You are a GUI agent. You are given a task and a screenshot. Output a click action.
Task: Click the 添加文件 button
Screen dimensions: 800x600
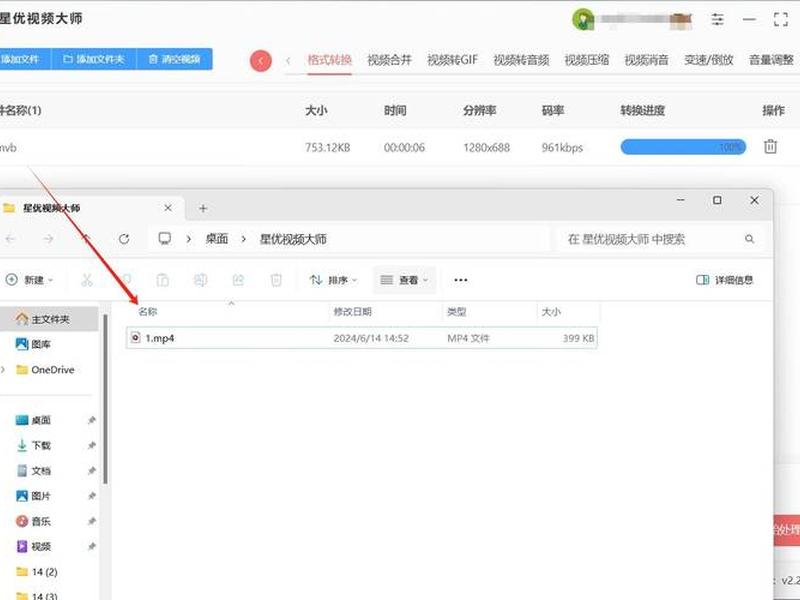click(x=25, y=59)
